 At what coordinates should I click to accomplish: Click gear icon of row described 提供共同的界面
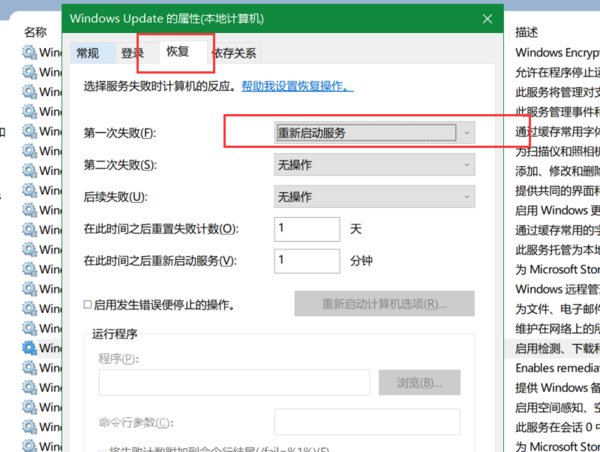(30, 190)
